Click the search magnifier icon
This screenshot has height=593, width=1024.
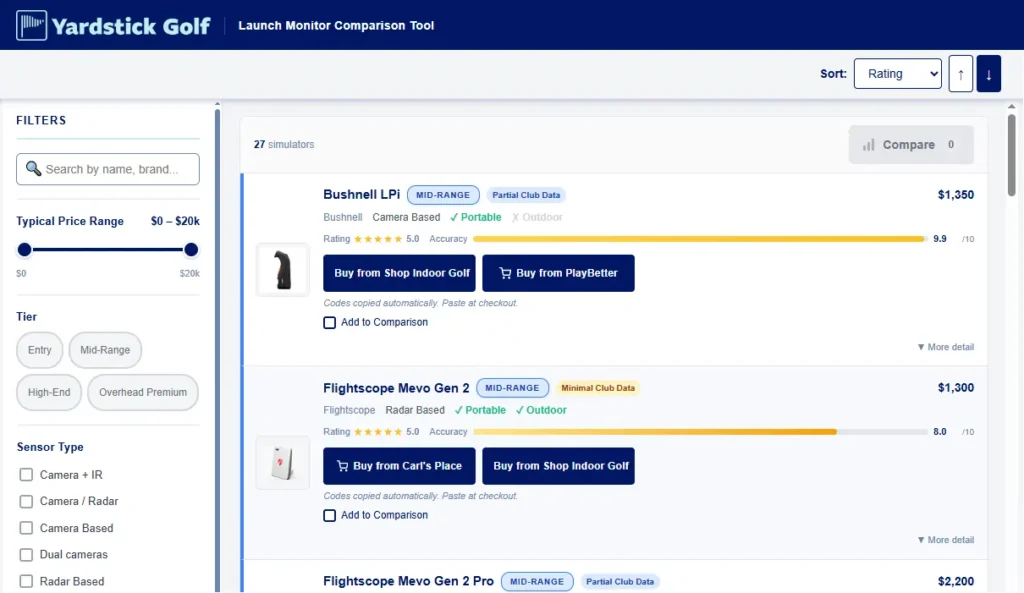(33, 168)
